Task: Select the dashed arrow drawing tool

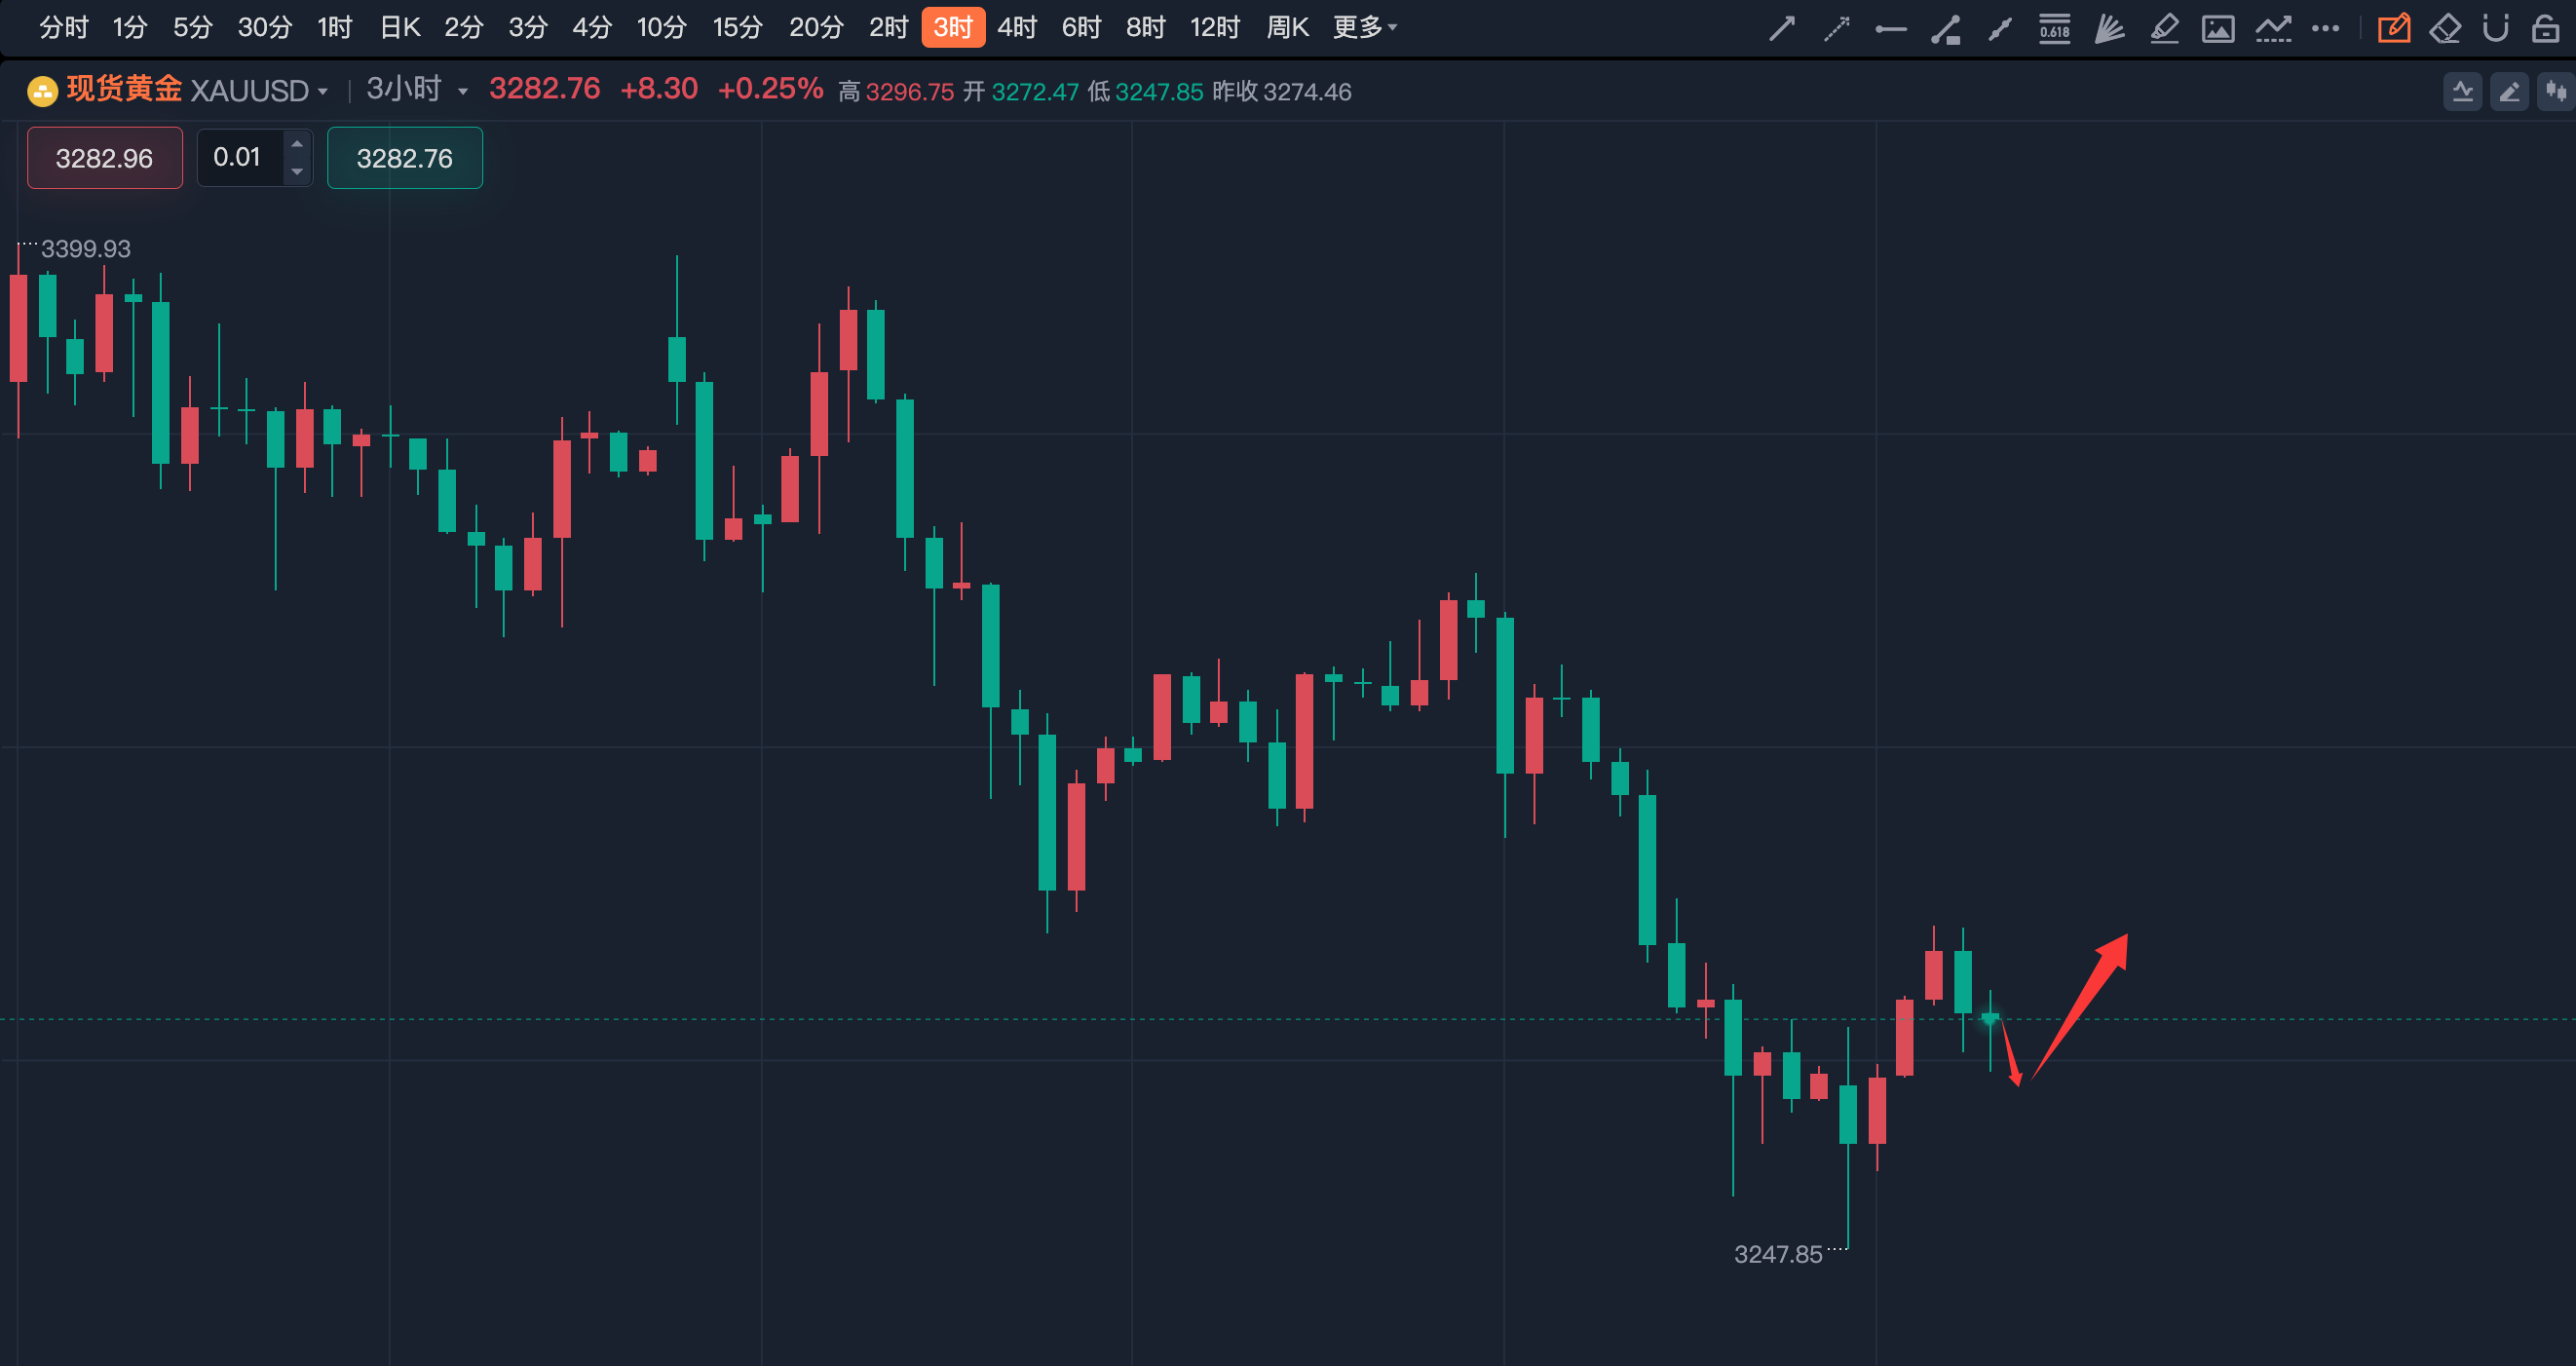Action: [x=1836, y=28]
